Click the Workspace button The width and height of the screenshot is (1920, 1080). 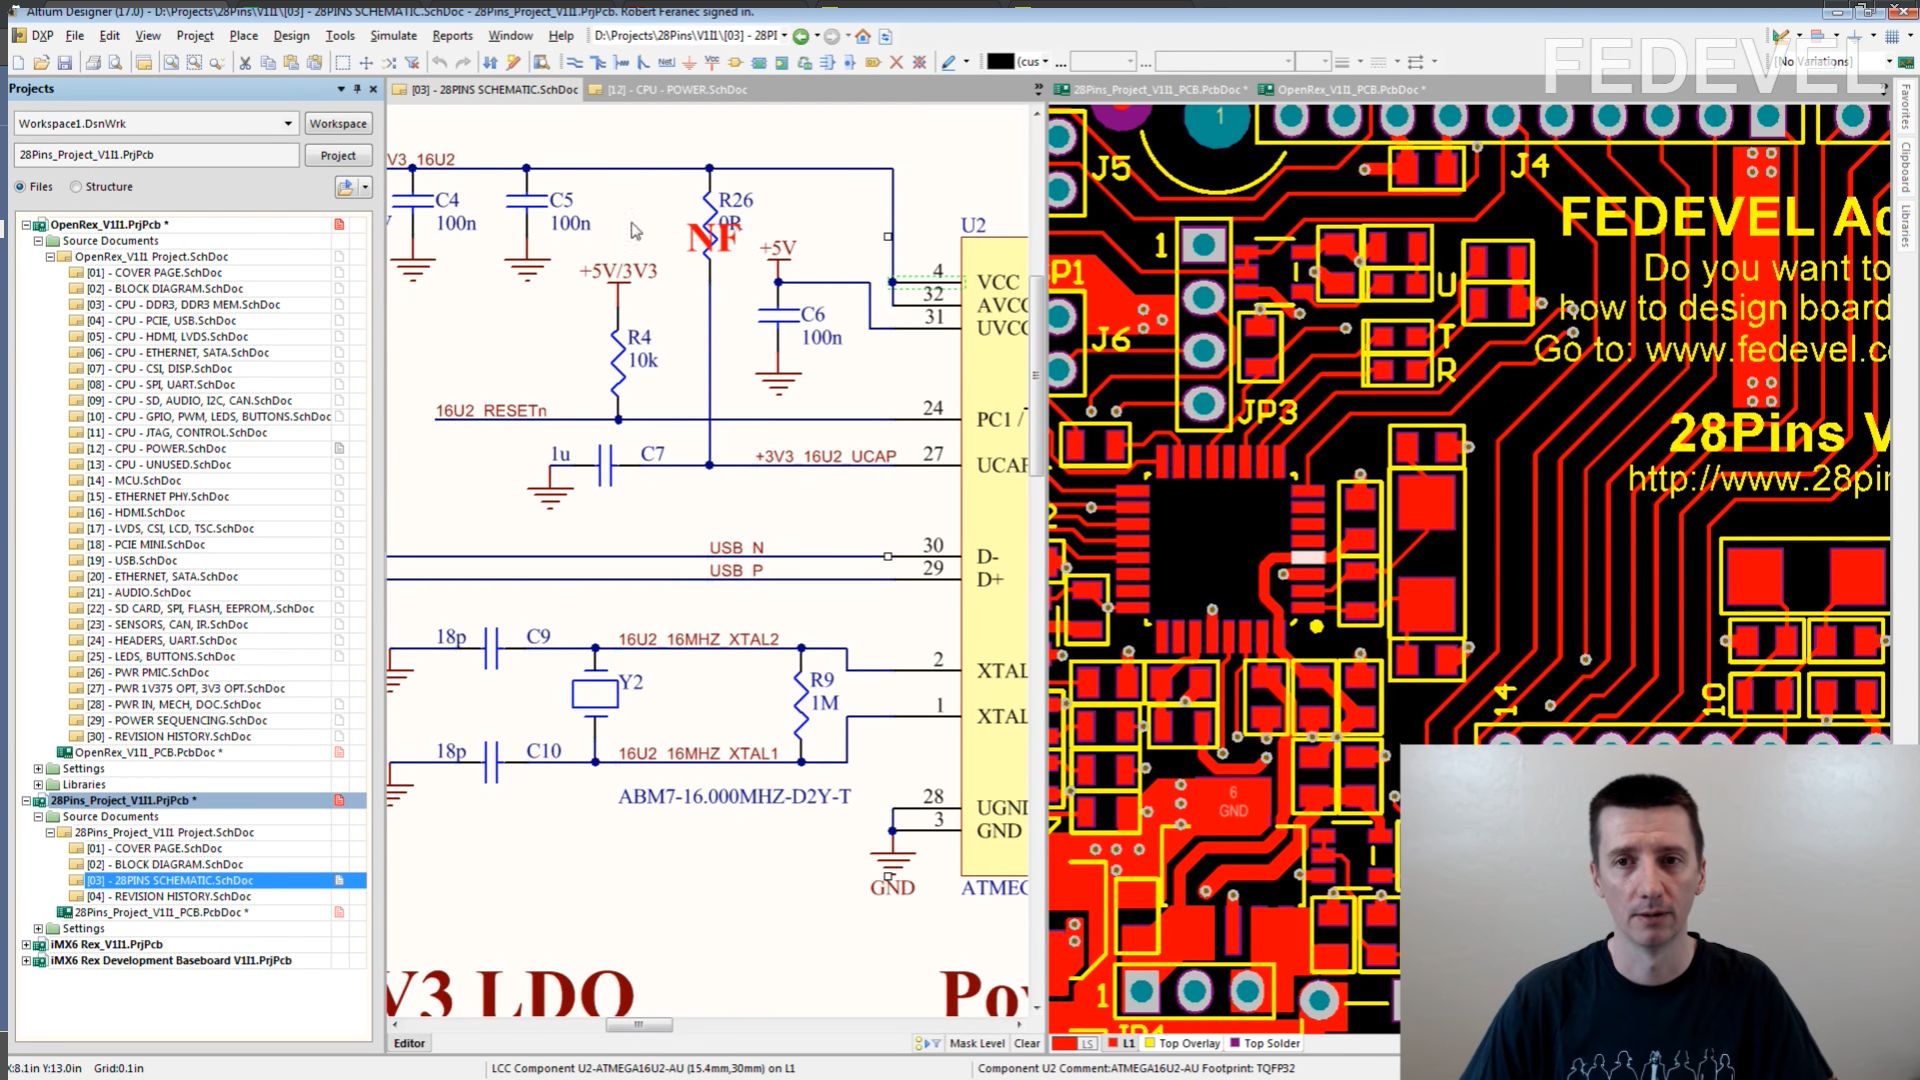pyautogui.click(x=337, y=124)
